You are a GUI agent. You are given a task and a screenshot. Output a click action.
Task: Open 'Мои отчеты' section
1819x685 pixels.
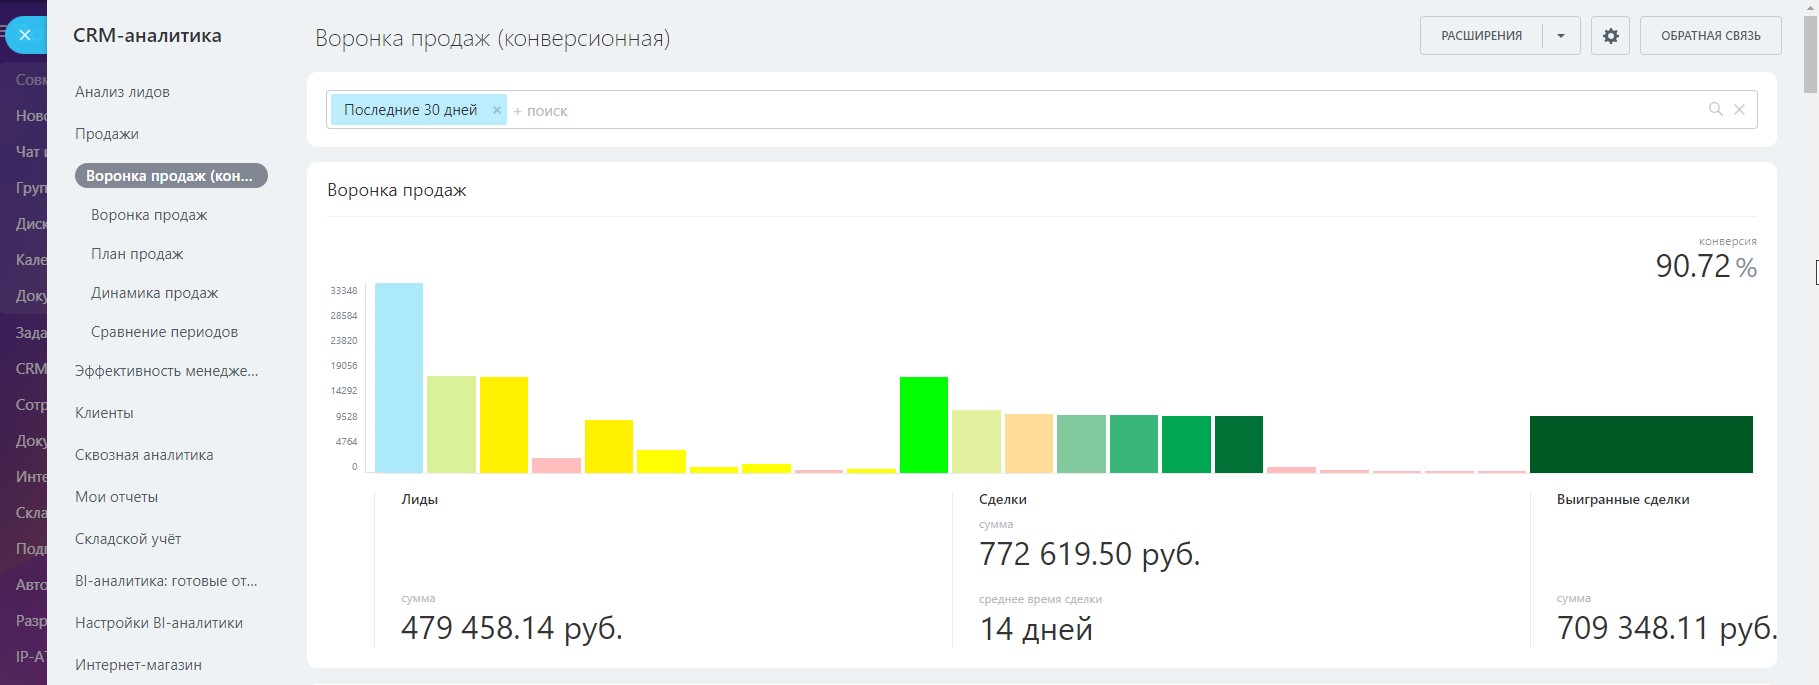pyautogui.click(x=116, y=497)
